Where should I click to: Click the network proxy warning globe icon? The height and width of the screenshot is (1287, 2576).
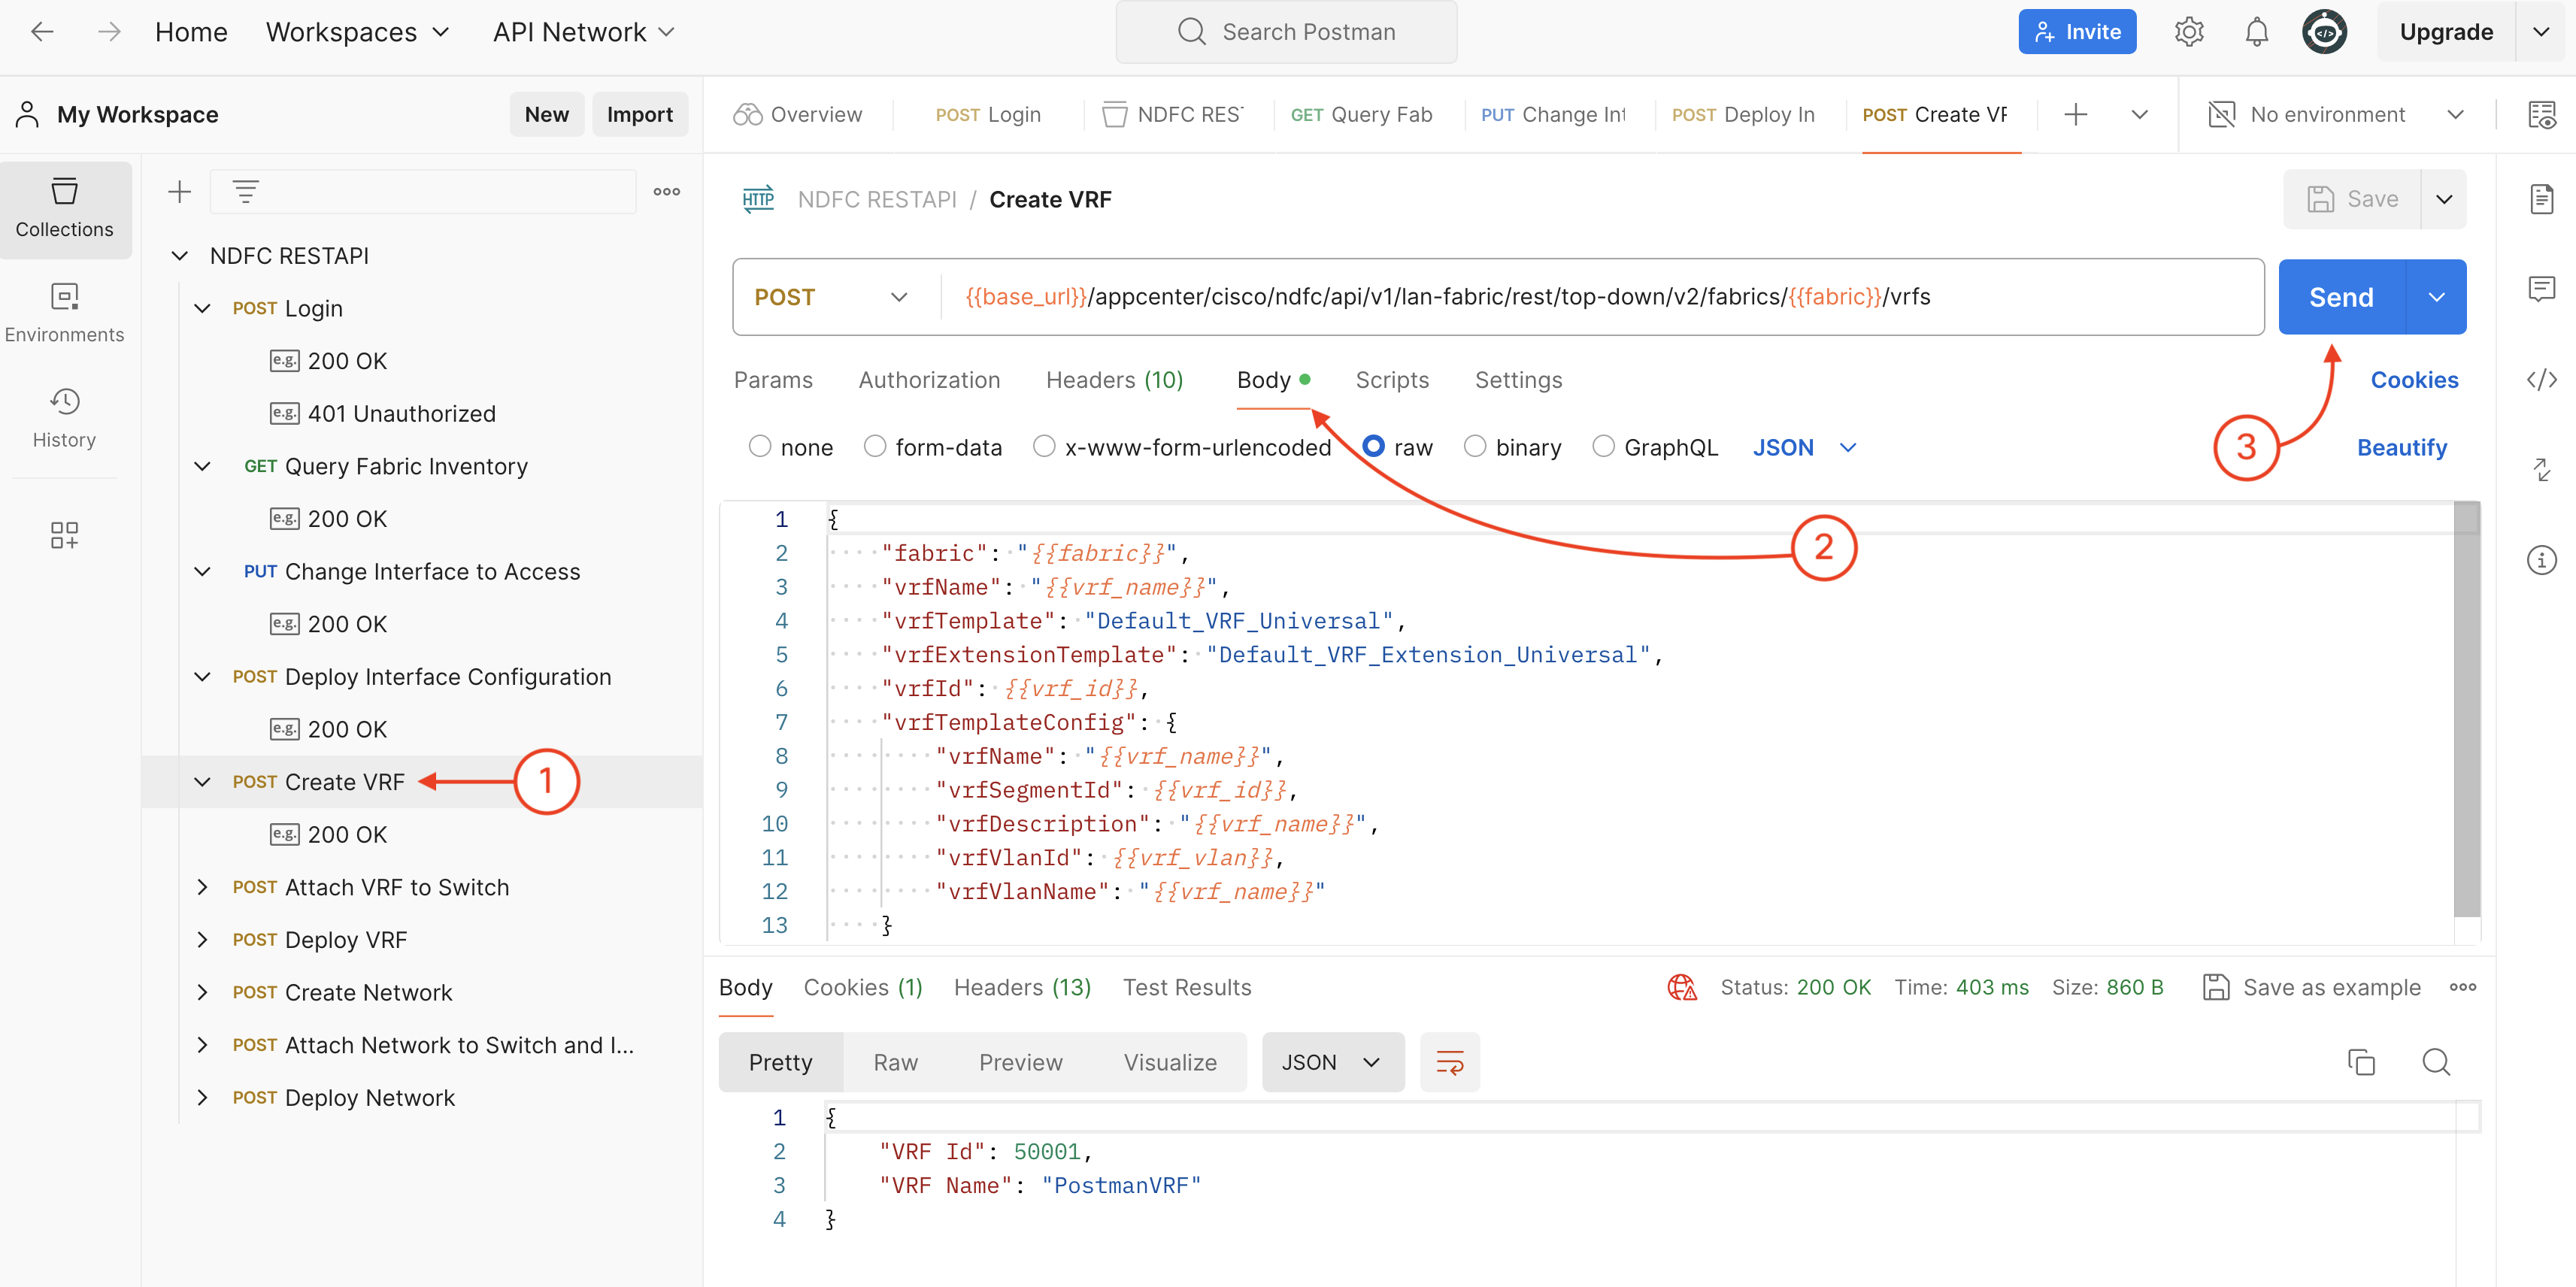[x=1682, y=987]
